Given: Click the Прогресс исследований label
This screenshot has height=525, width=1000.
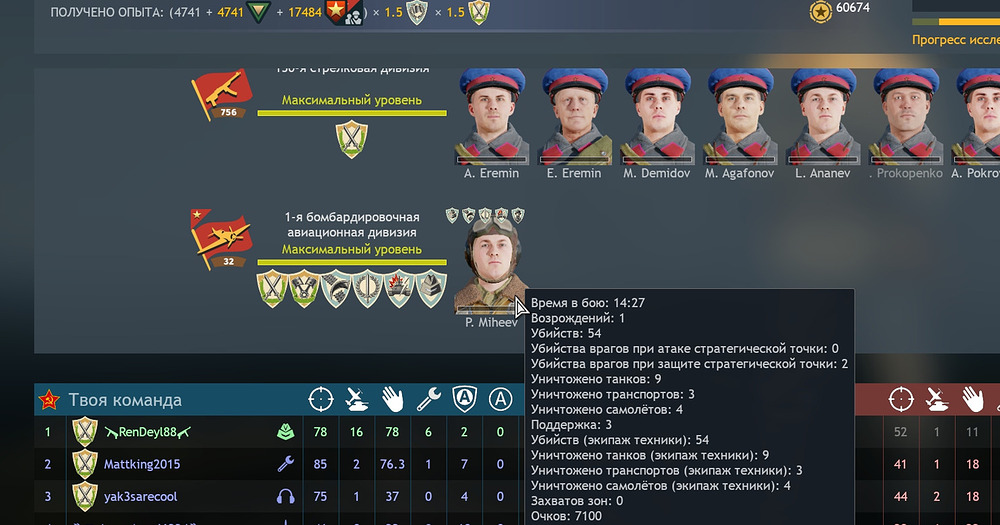Looking at the screenshot, I should coord(955,40).
